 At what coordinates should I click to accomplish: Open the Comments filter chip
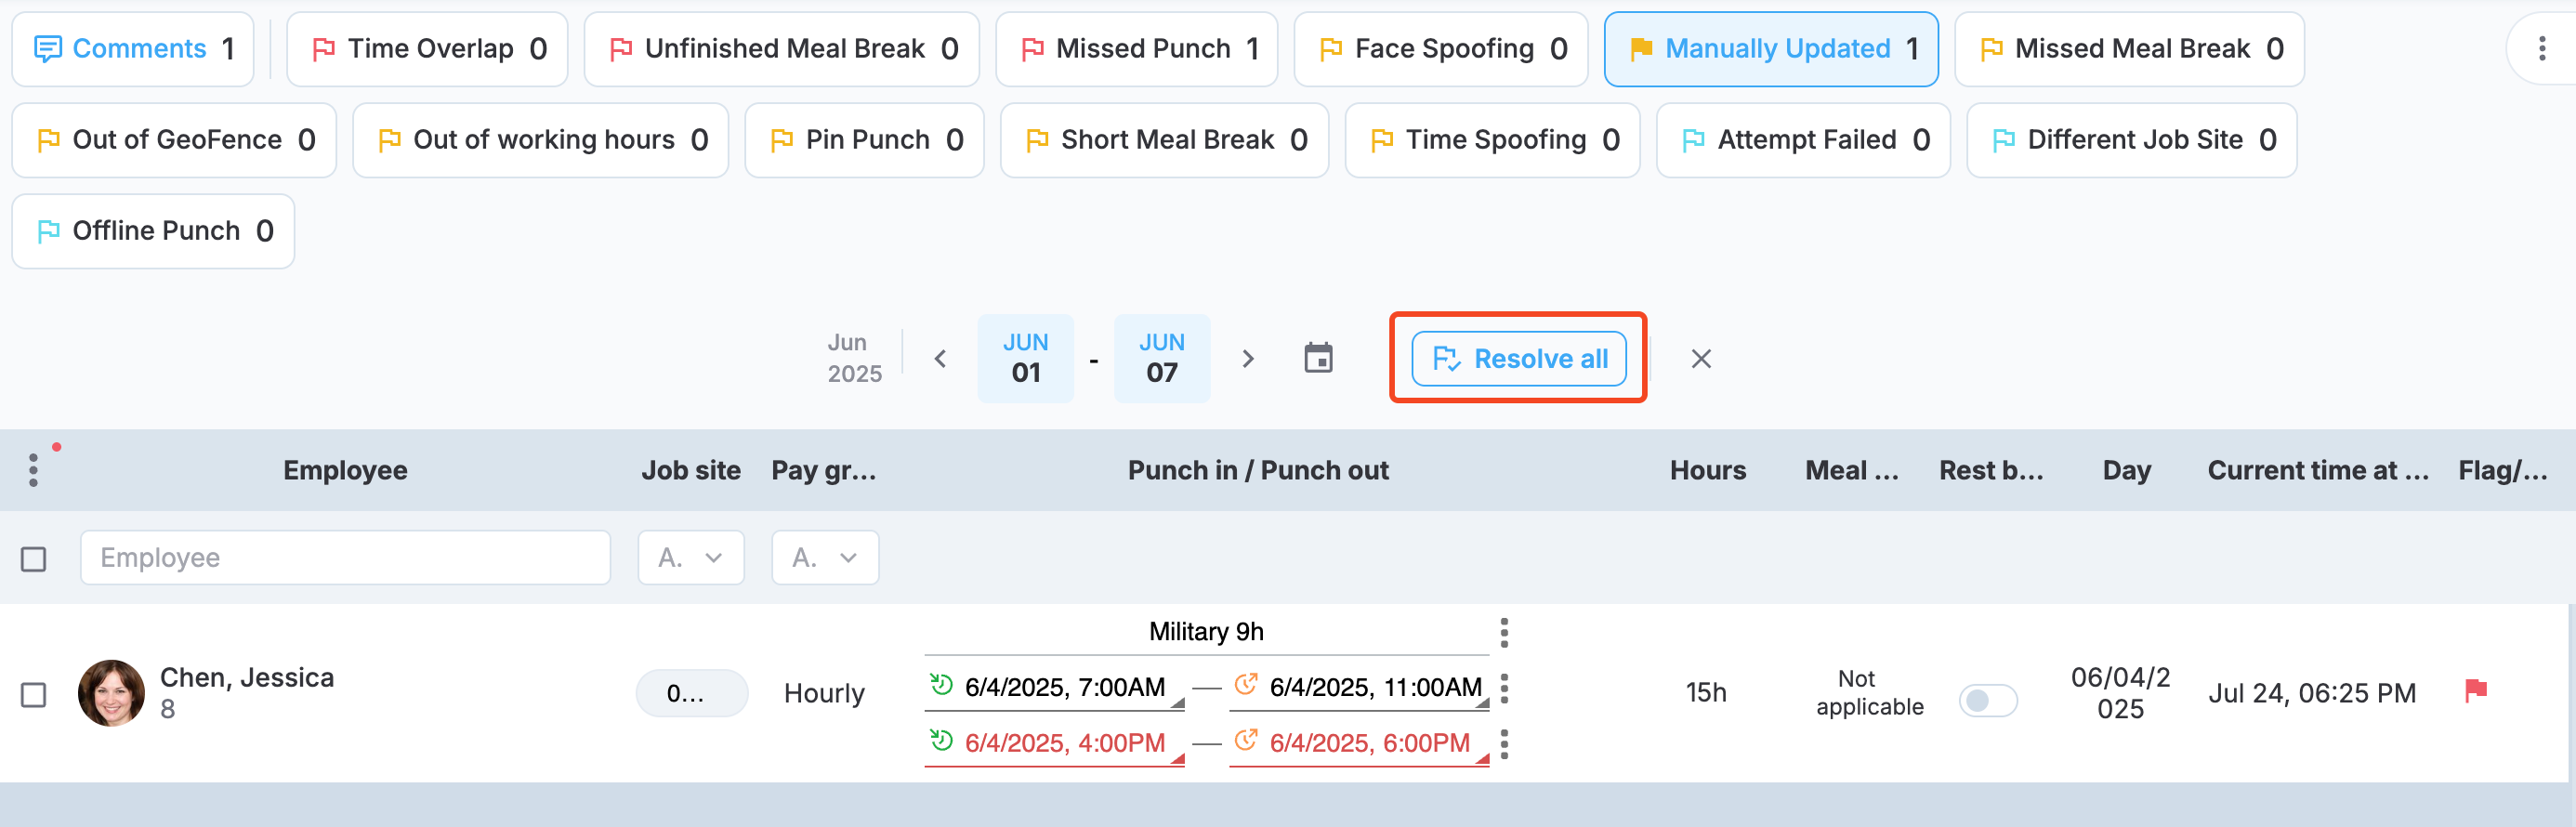133,49
